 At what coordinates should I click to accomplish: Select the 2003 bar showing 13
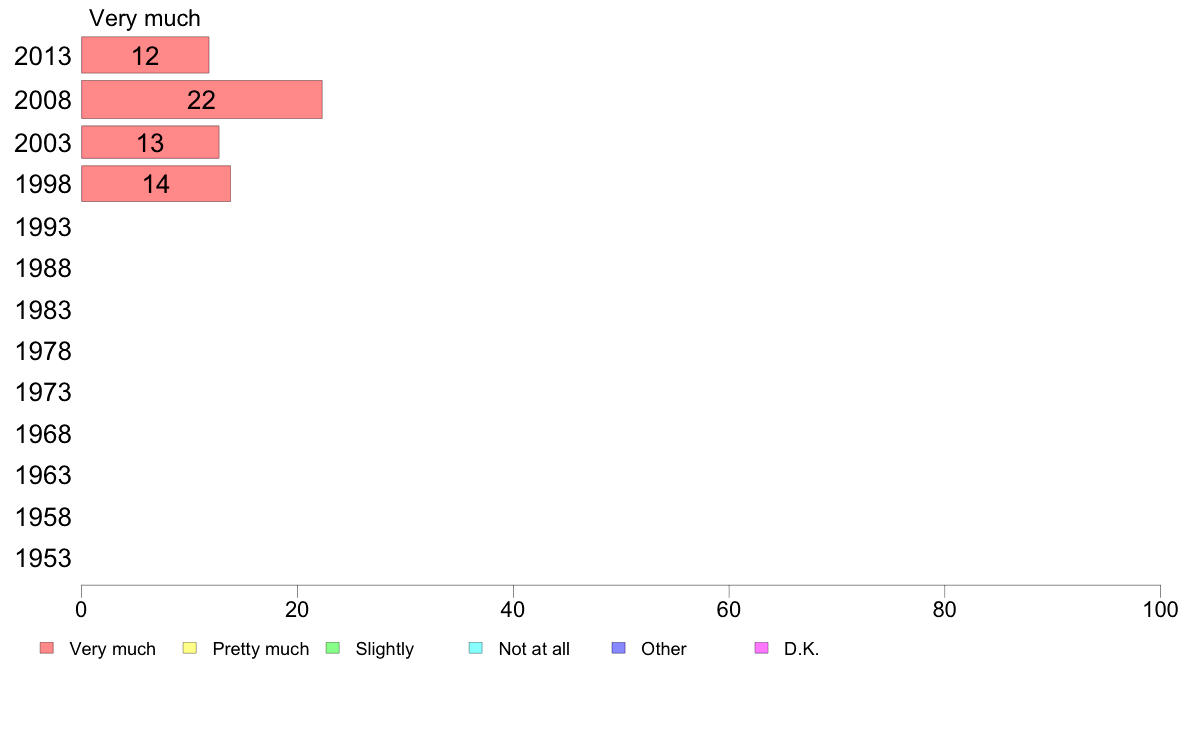pos(150,143)
